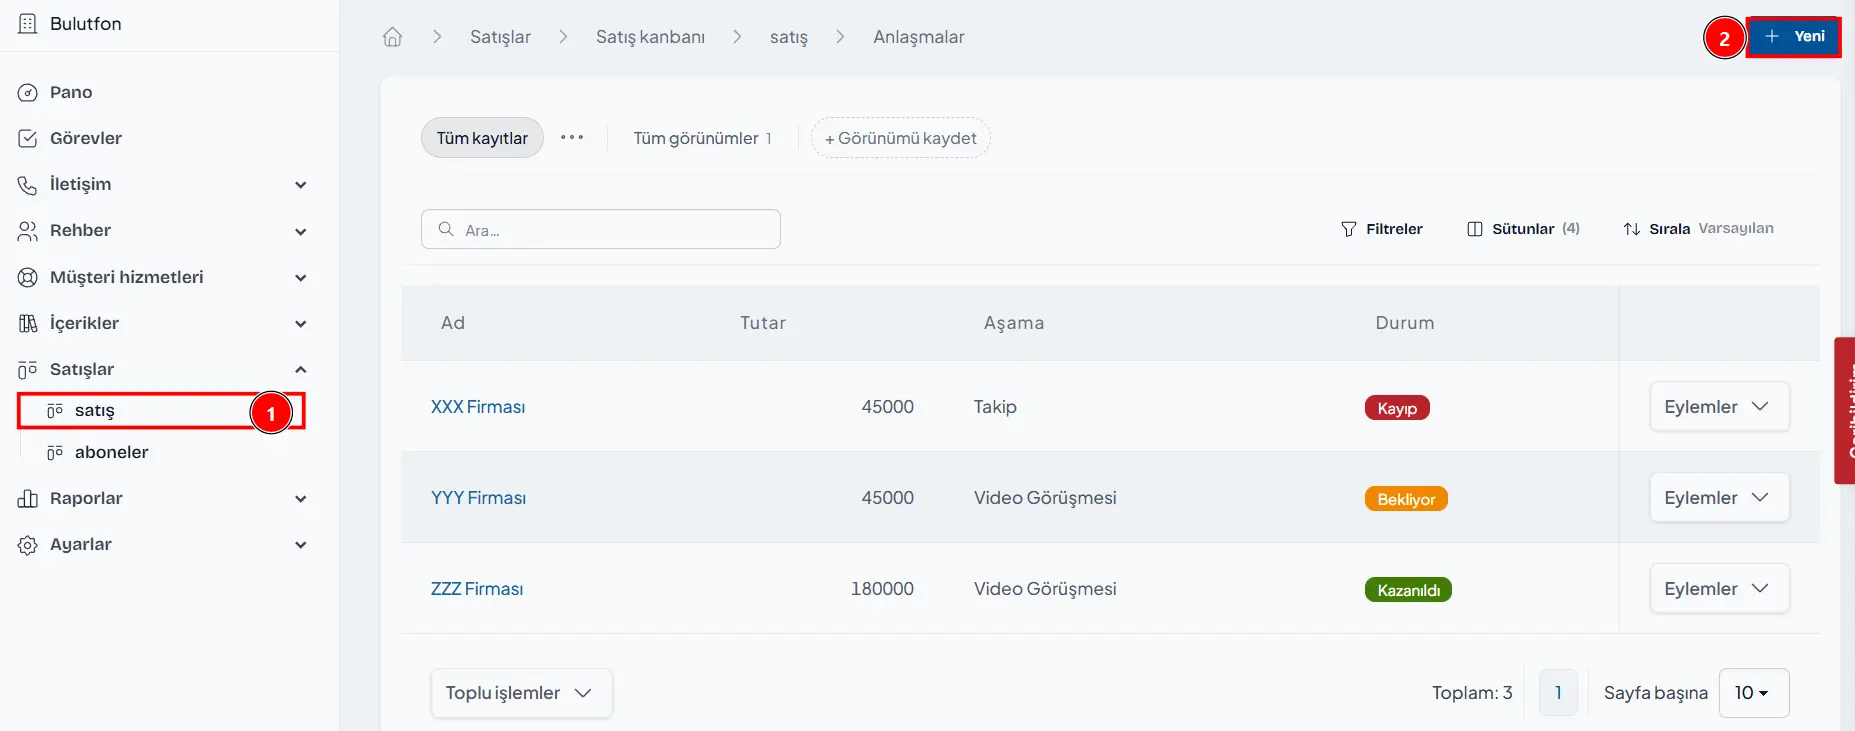Change the Sayfa başına page size dropdown

(1754, 693)
